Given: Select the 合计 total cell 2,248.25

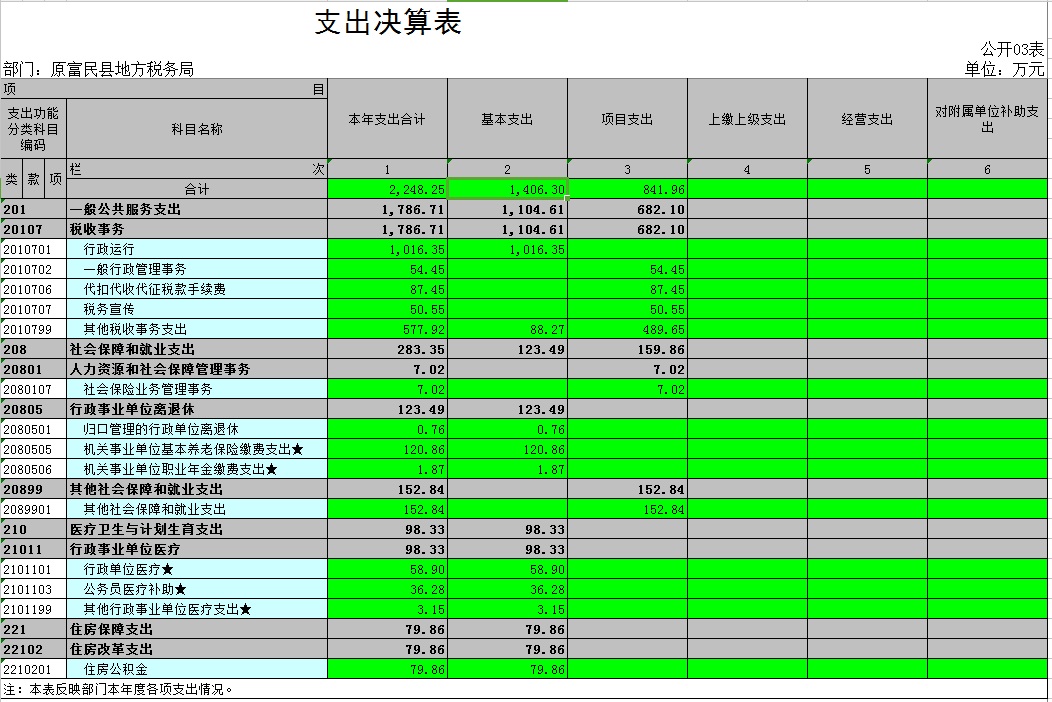Looking at the screenshot, I should click(387, 189).
